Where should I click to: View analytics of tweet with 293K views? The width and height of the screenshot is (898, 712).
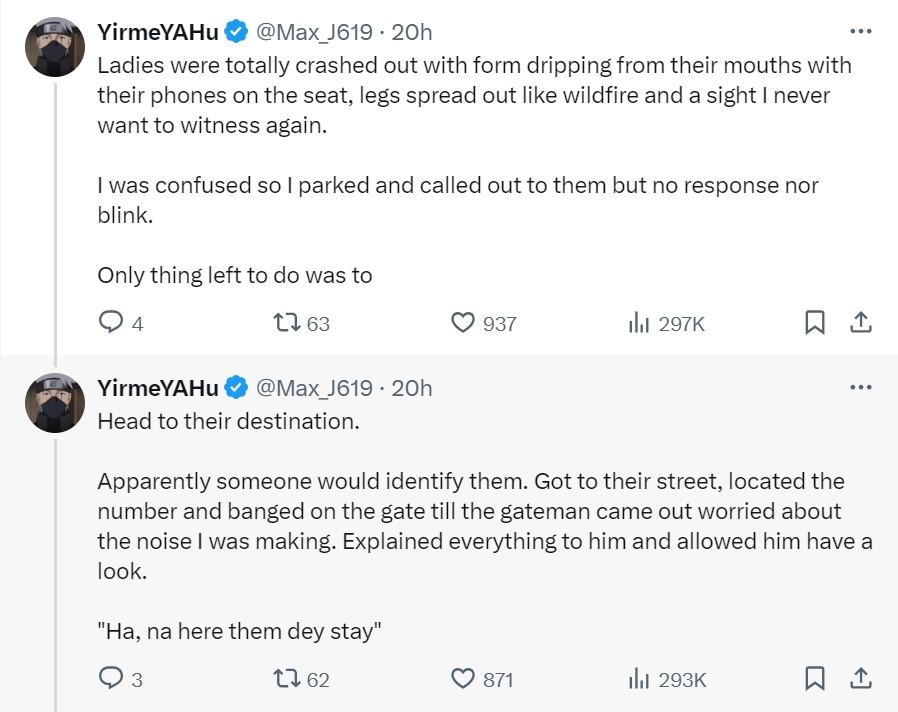tap(639, 679)
